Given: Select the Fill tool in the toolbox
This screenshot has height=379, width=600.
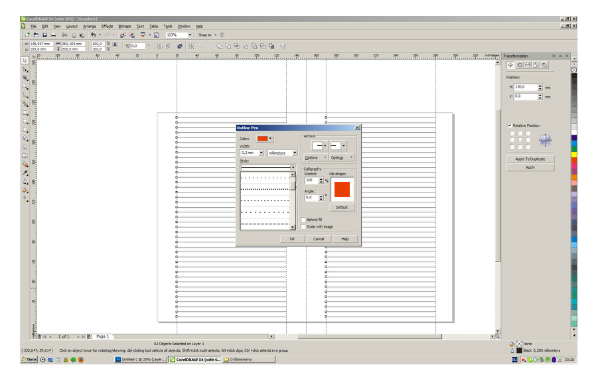Looking at the screenshot, I should click(25, 191).
